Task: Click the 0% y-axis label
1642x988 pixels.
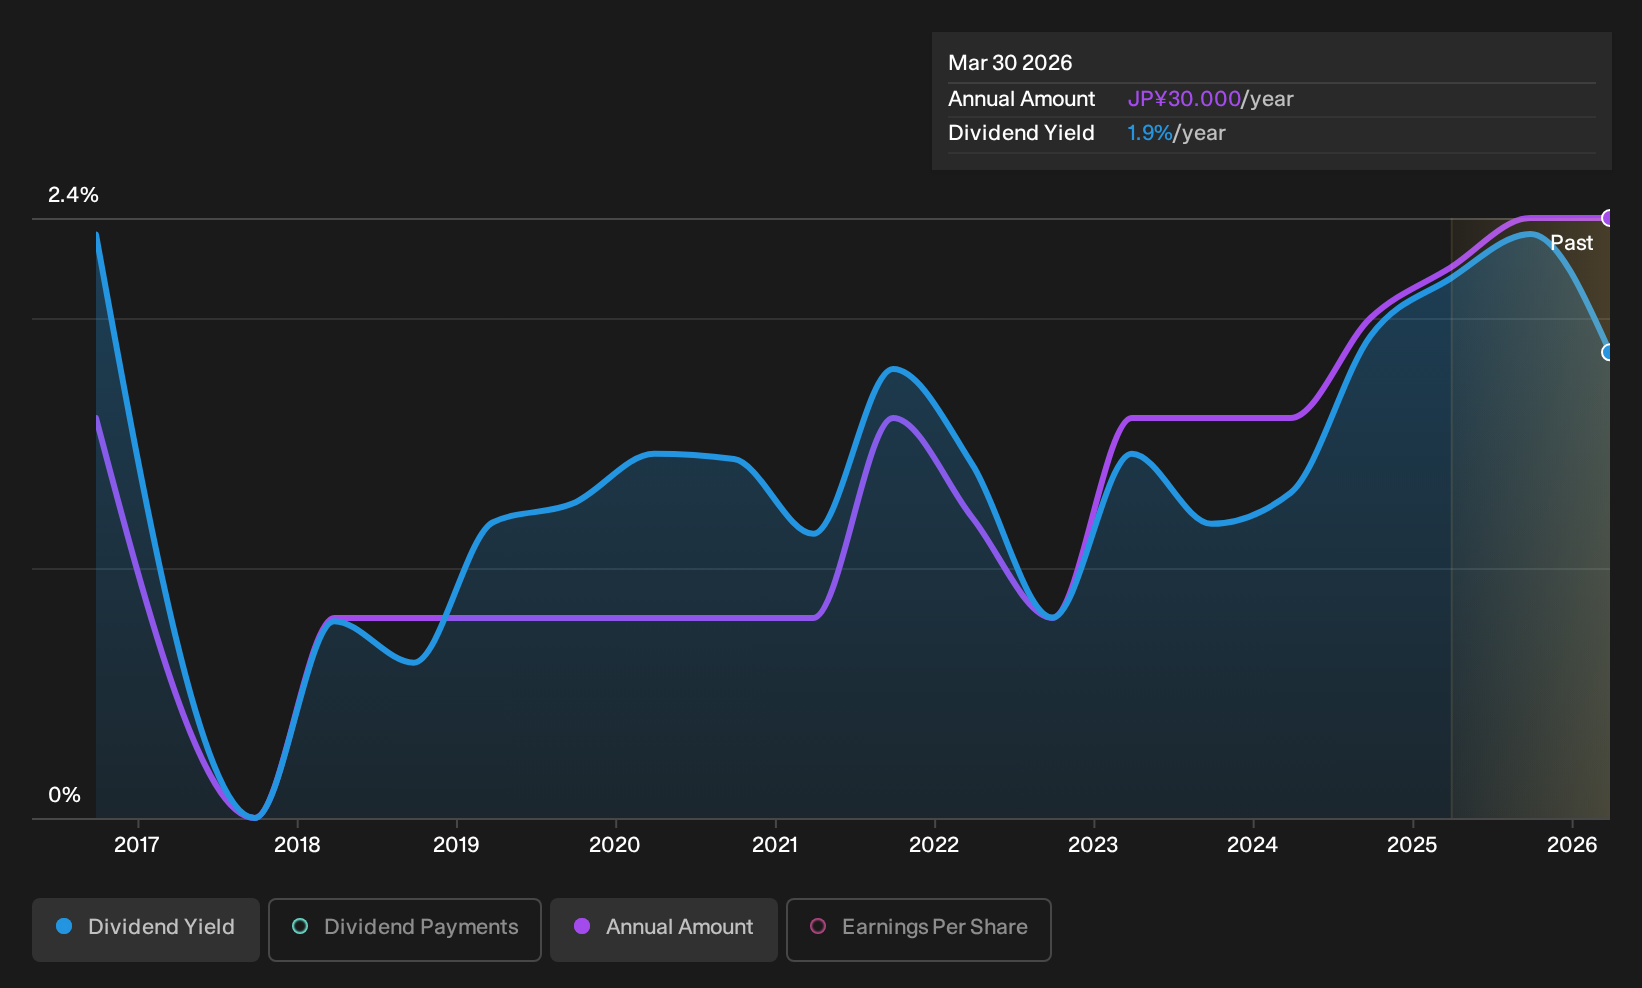Action: [64, 795]
